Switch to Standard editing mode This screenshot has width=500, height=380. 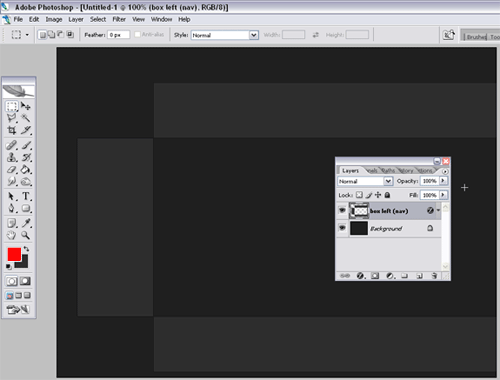tap(12, 281)
